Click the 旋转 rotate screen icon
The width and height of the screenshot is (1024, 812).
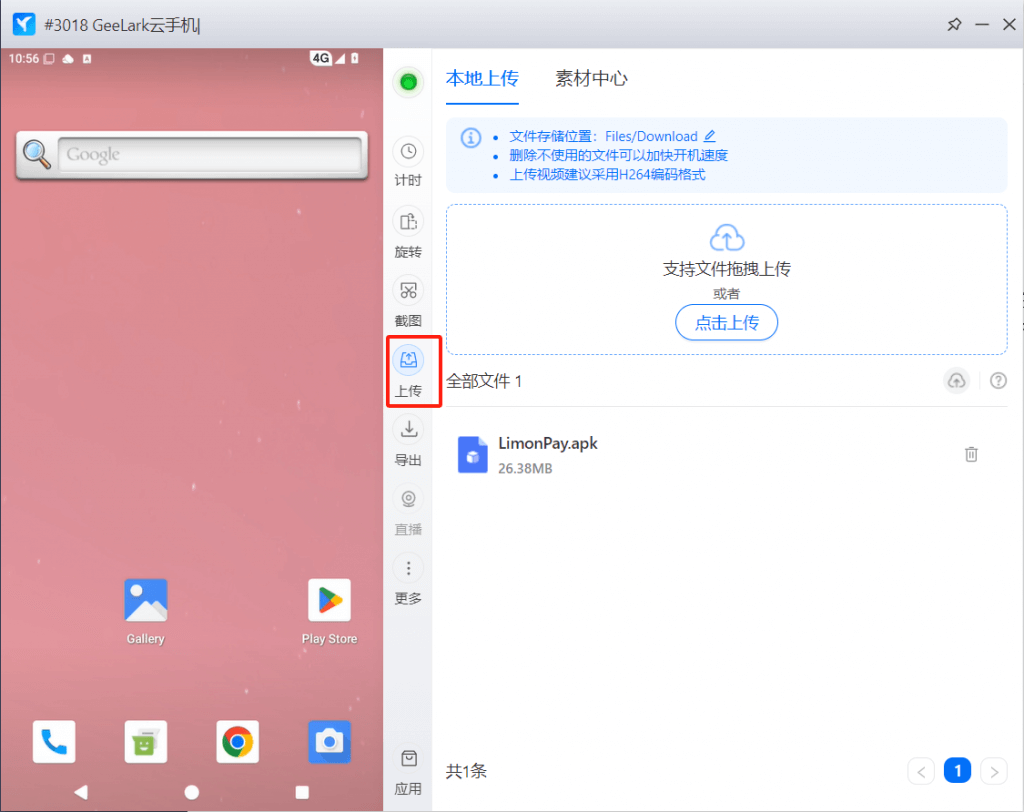408,222
